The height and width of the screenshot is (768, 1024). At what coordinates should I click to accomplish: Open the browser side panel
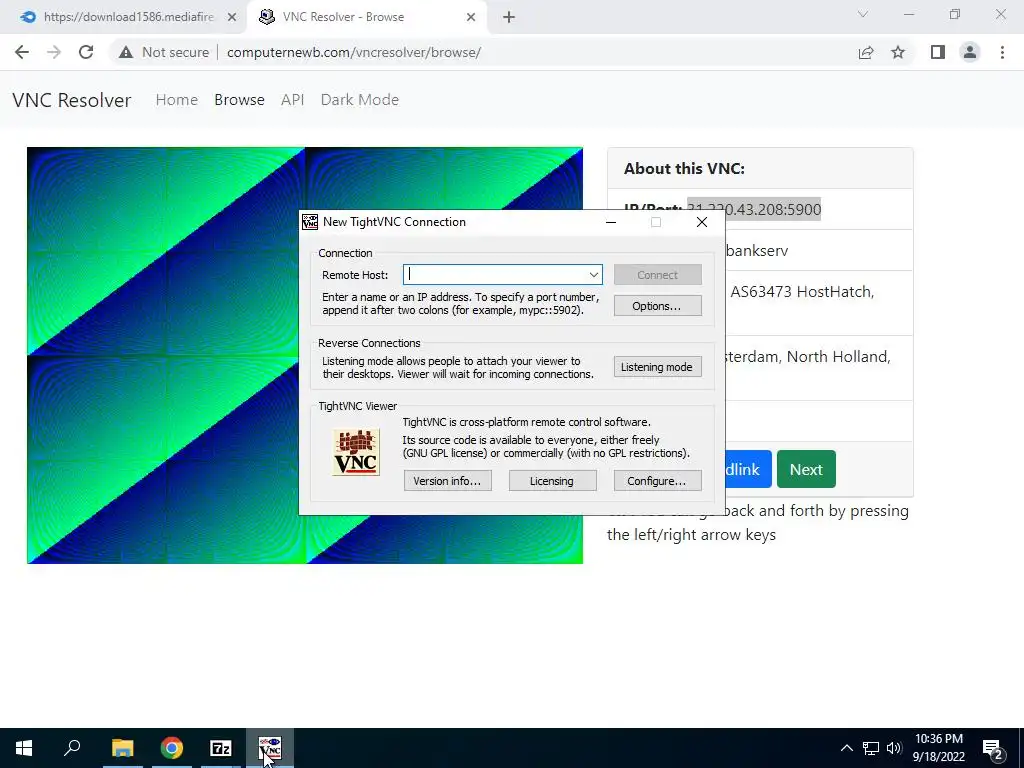click(938, 52)
